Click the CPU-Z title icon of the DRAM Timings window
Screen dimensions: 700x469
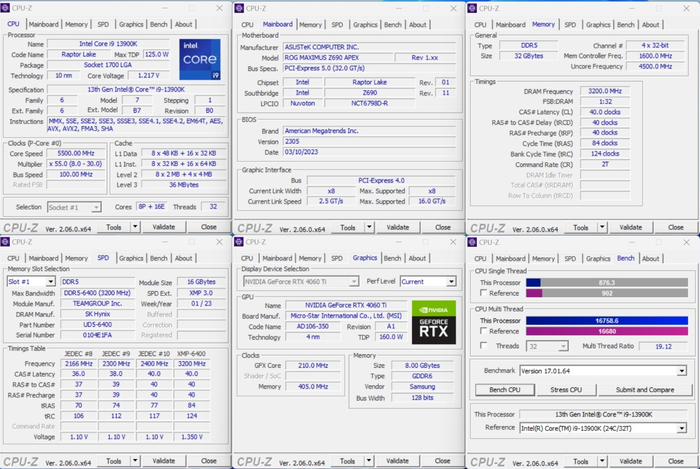coord(474,9)
